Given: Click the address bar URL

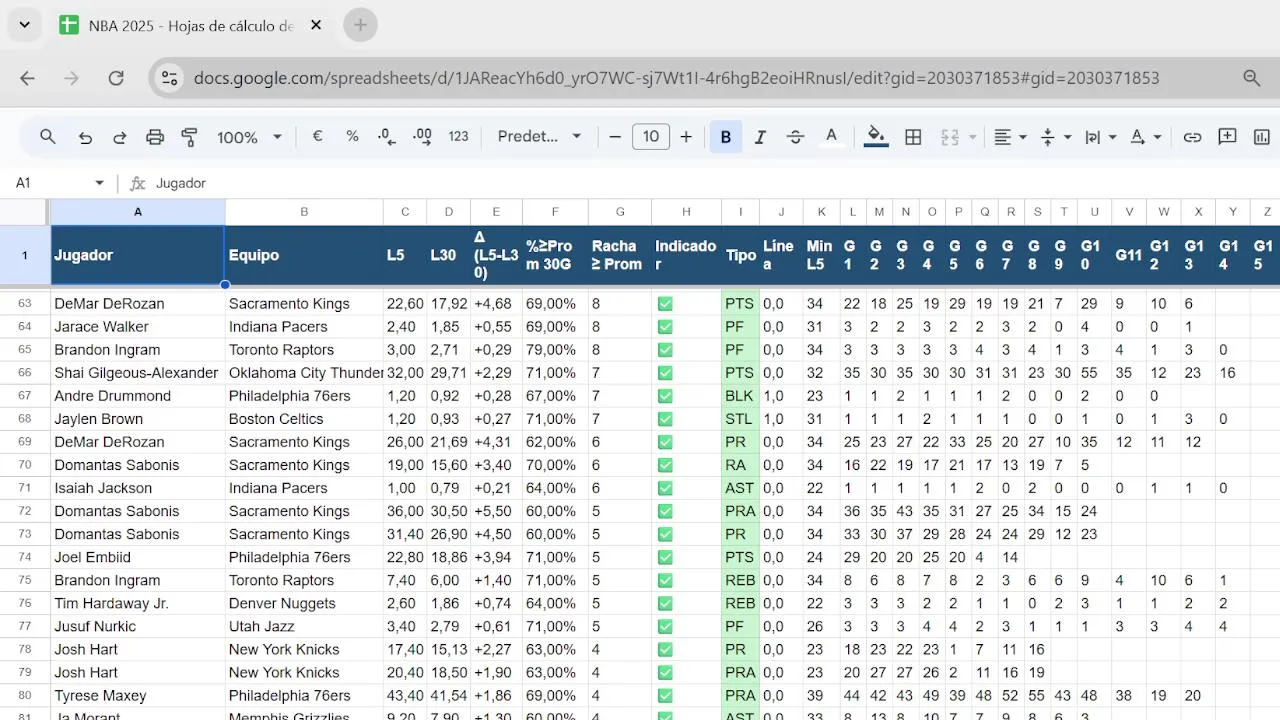Looking at the screenshot, I should coord(676,78).
